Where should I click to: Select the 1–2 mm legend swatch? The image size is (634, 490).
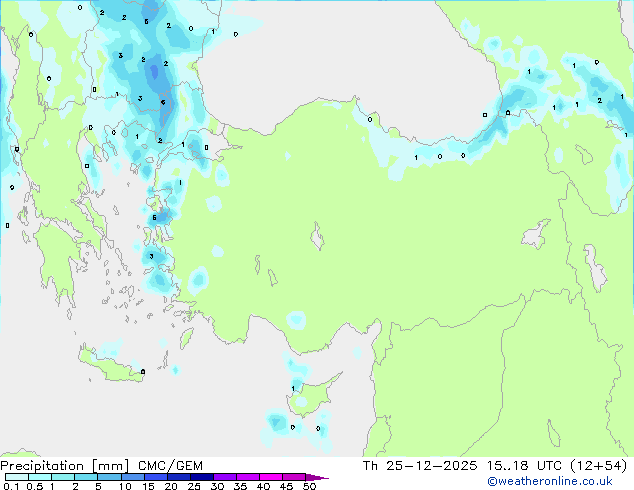[63, 477]
